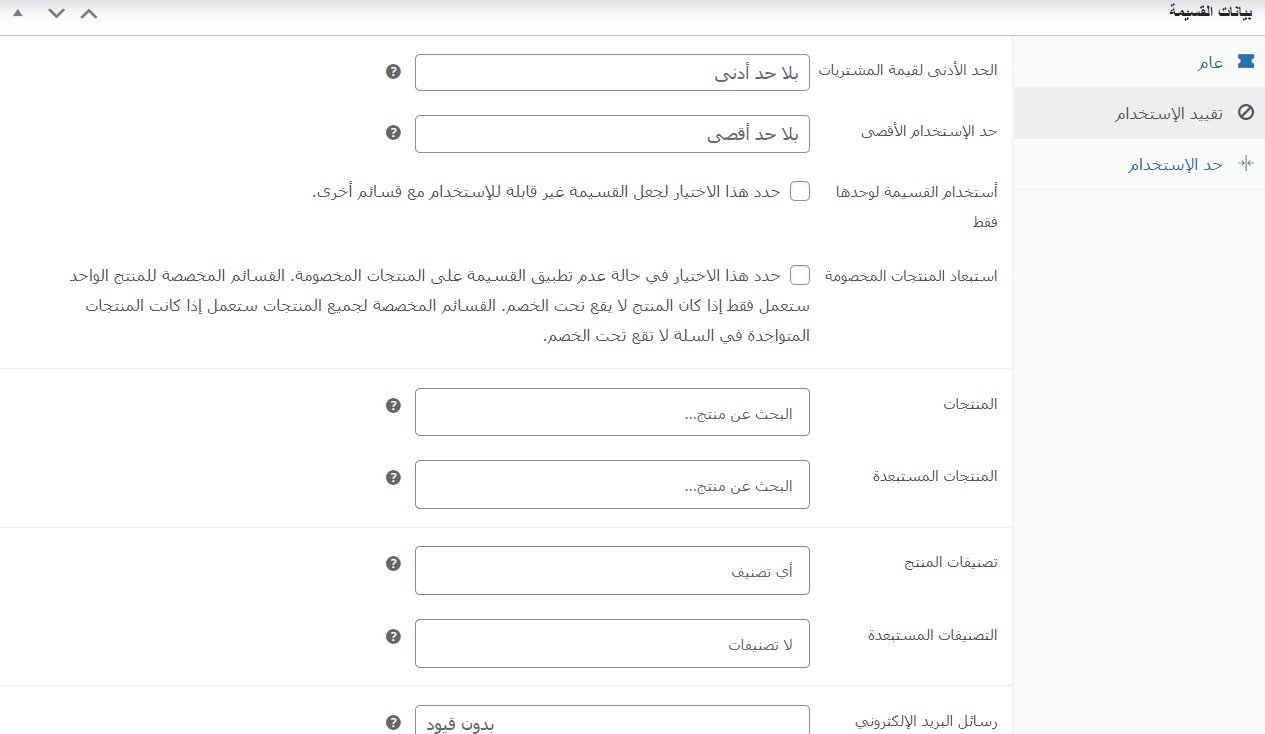Click help icon beside product categories field
Viewport: 1265px width, 734px height.
[x=393, y=563]
